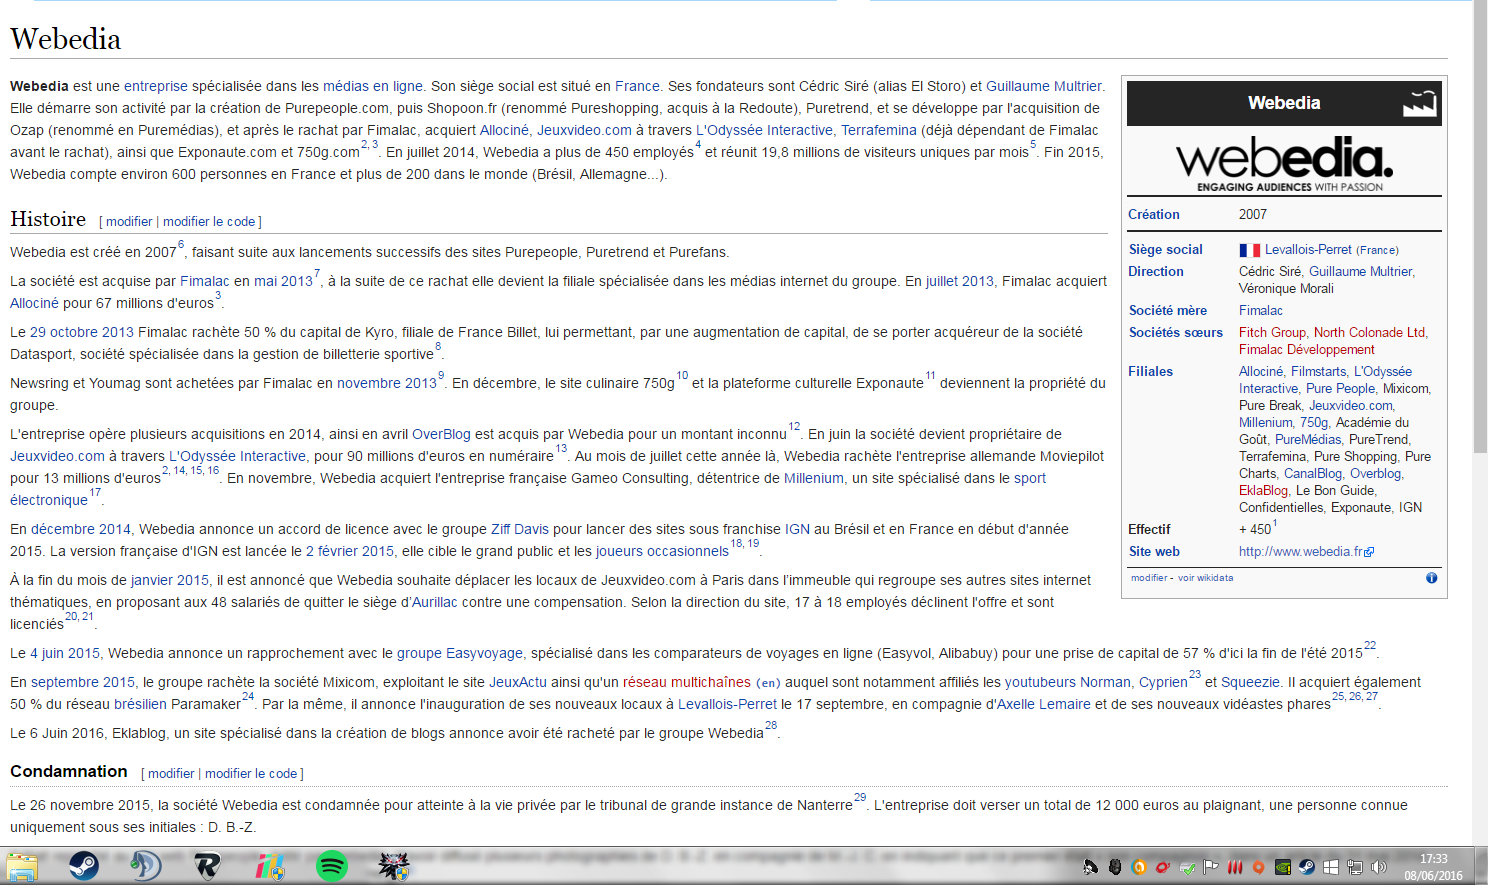The image size is (1488, 885).
Task: Open the Action Center flag icon
Action: tap(1211, 867)
